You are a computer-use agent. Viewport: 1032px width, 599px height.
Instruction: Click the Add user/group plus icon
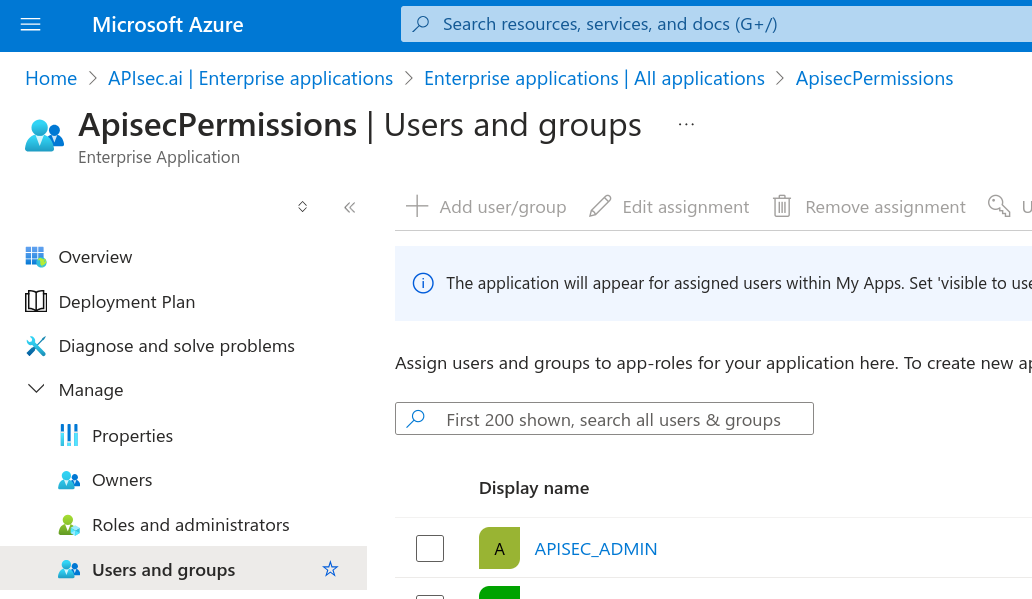pos(416,206)
